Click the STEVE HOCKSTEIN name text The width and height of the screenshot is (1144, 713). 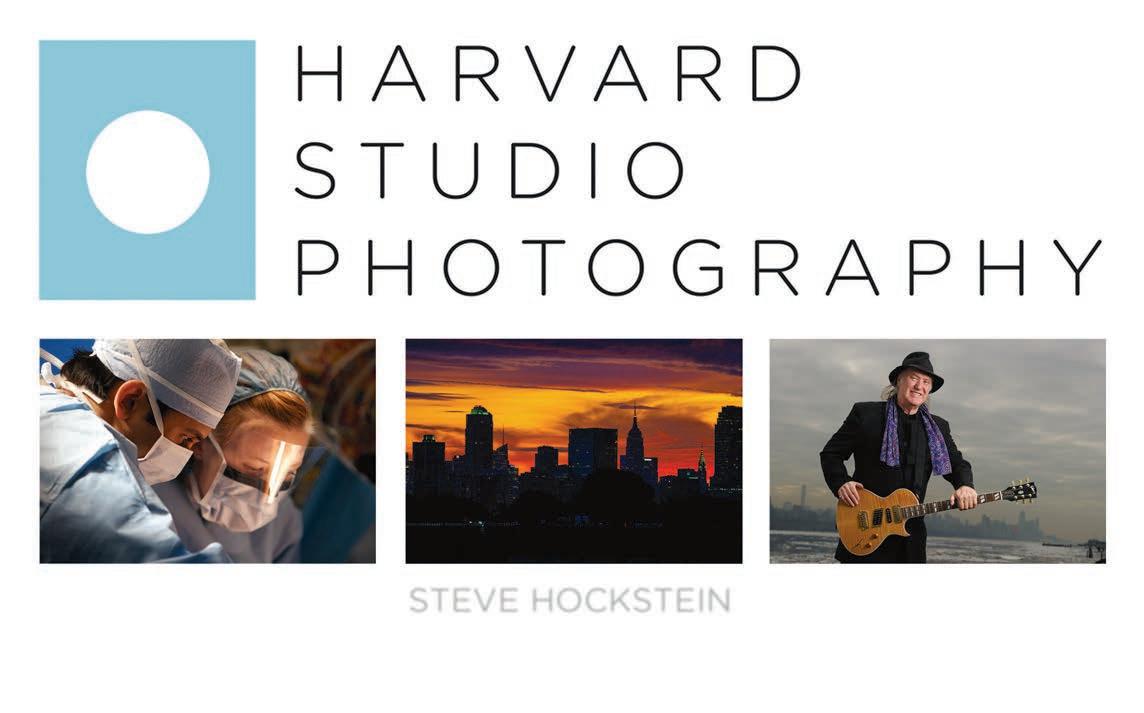(x=570, y=601)
